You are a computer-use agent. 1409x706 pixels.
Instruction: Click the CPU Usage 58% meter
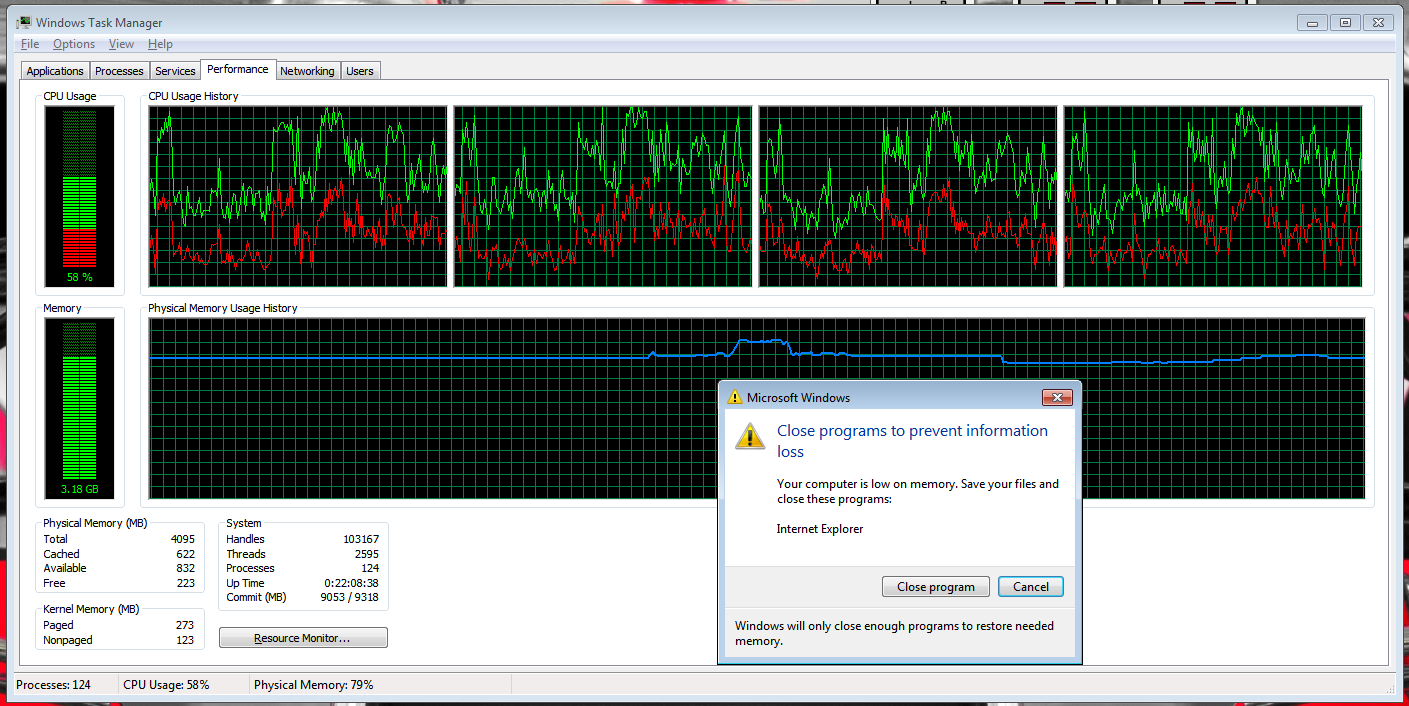pos(79,196)
